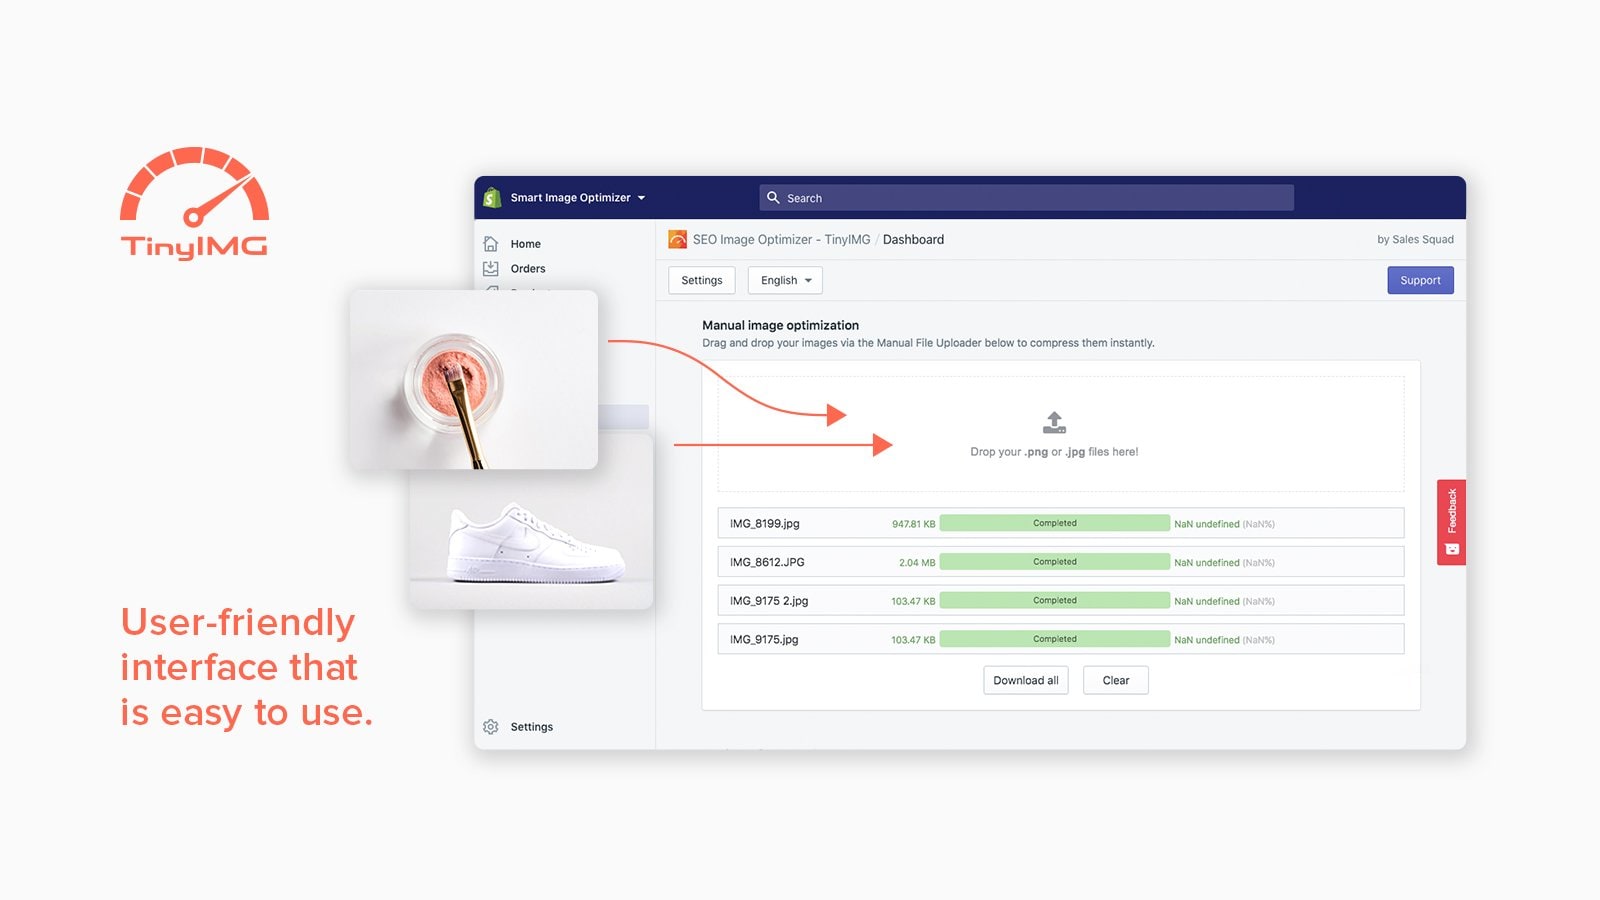Click the Dashboard breadcrumb text
Screen dimensions: 1600x900
[913, 240]
